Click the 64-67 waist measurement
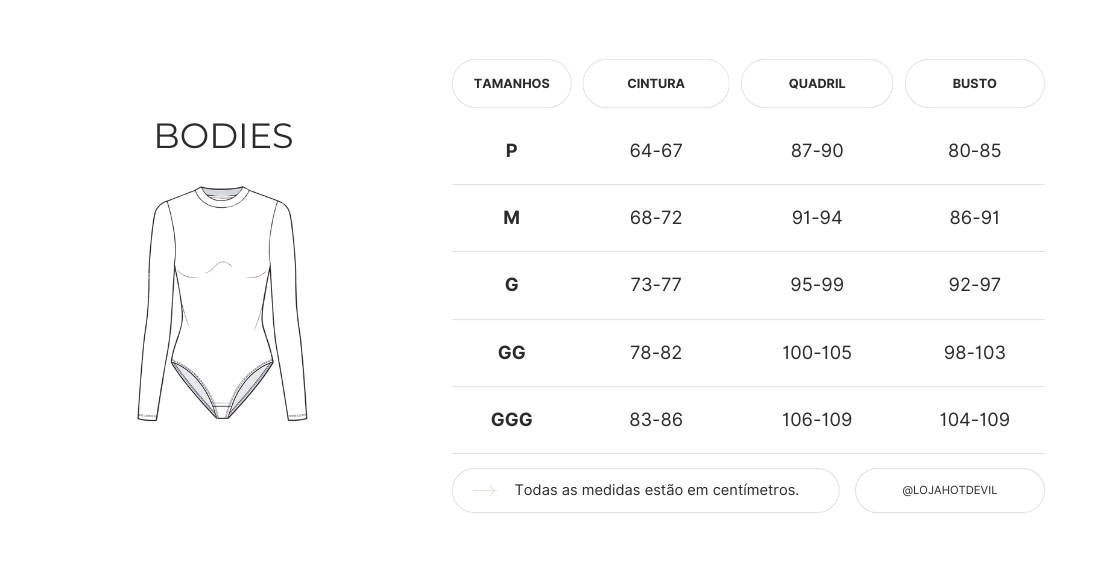The width and height of the screenshot is (1102, 570). coord(656,151)
